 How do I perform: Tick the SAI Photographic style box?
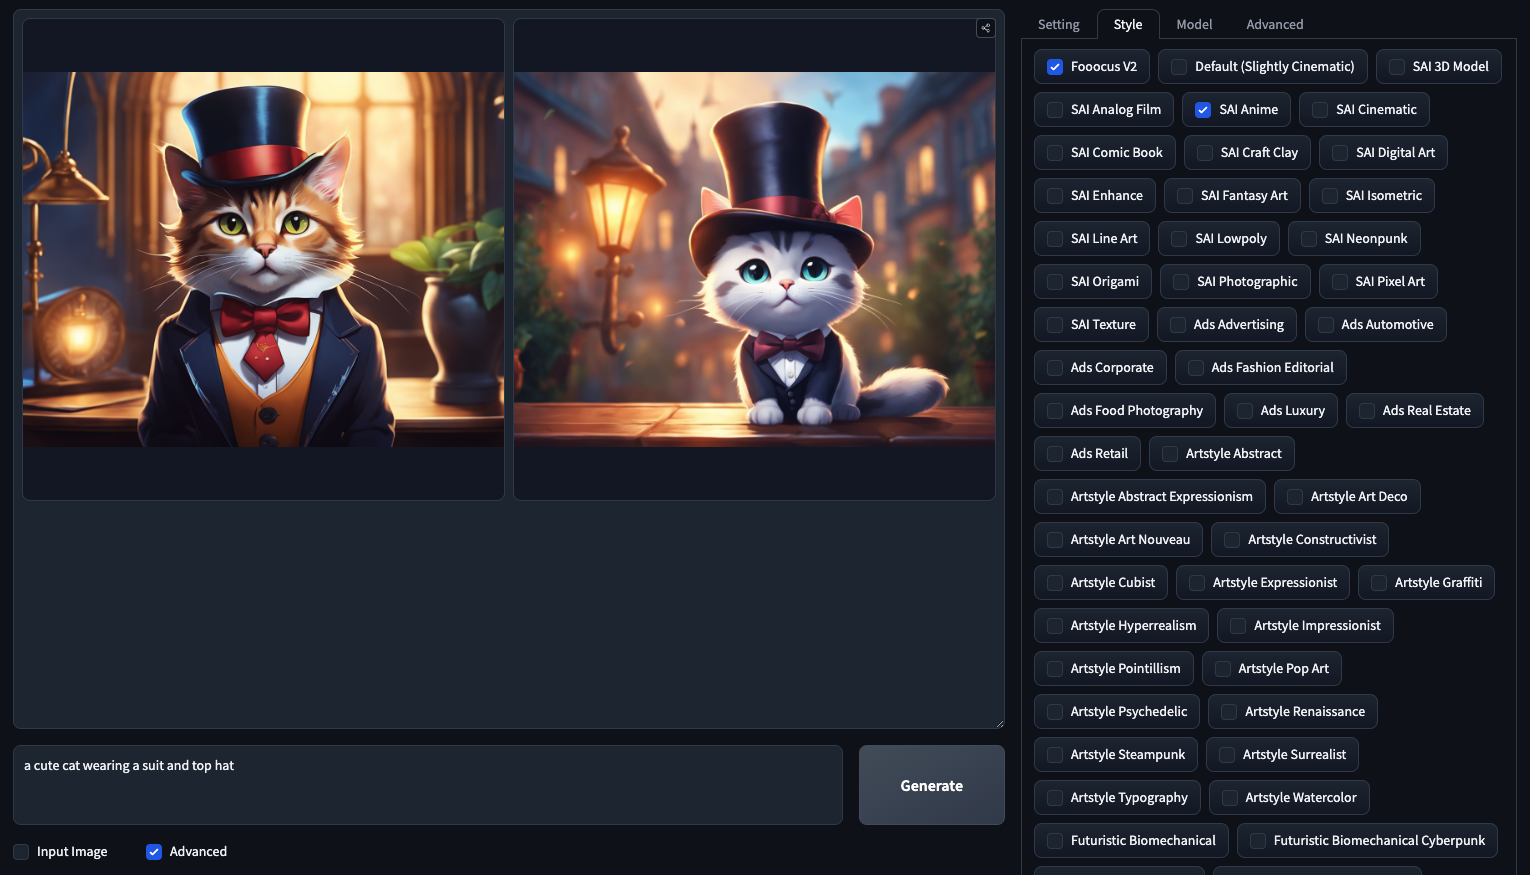(x=1181, y=282)
